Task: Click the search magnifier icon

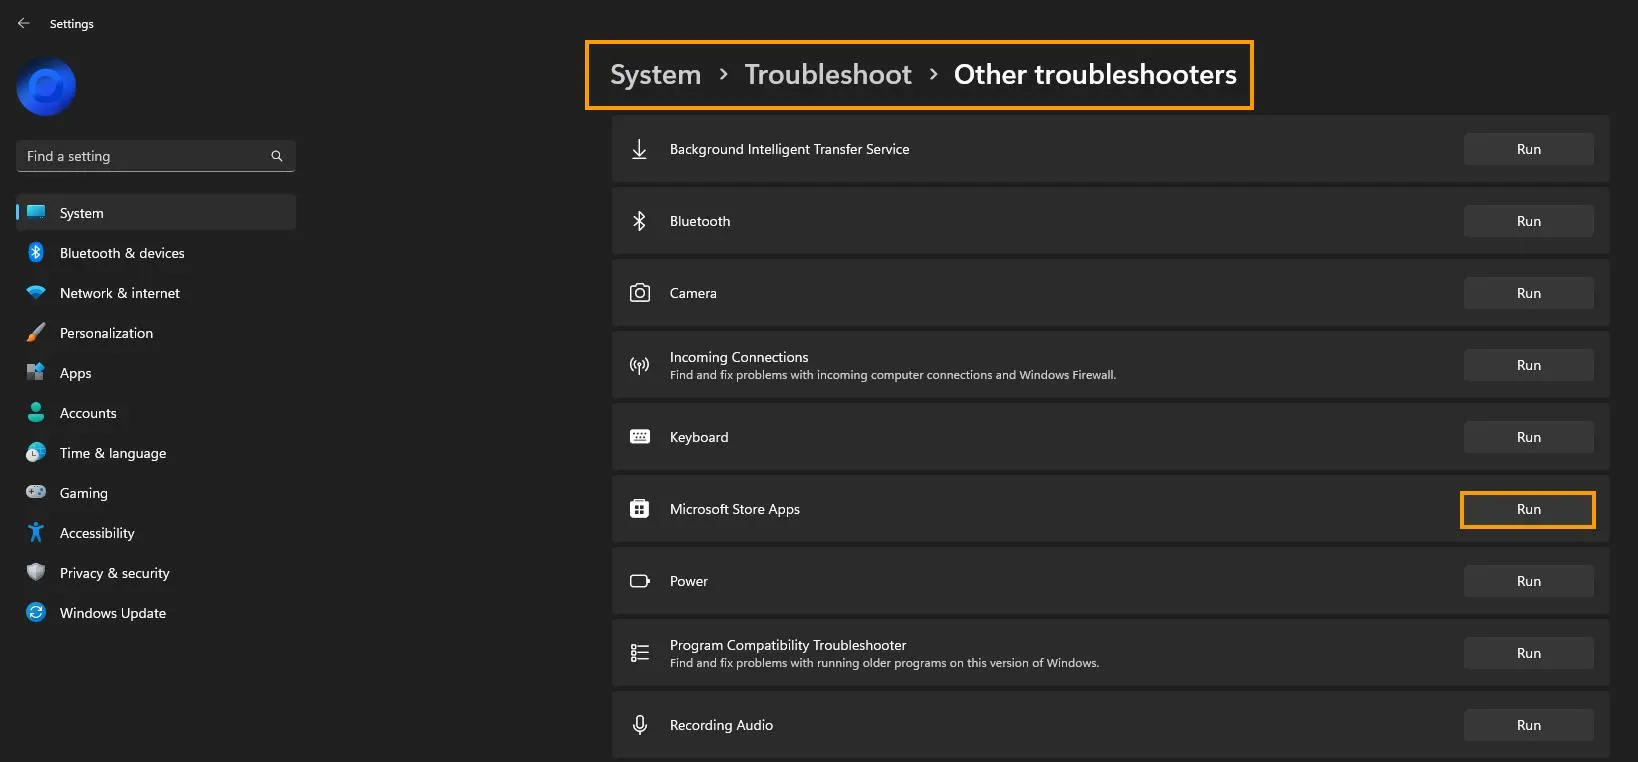Action: pos(277,156)
